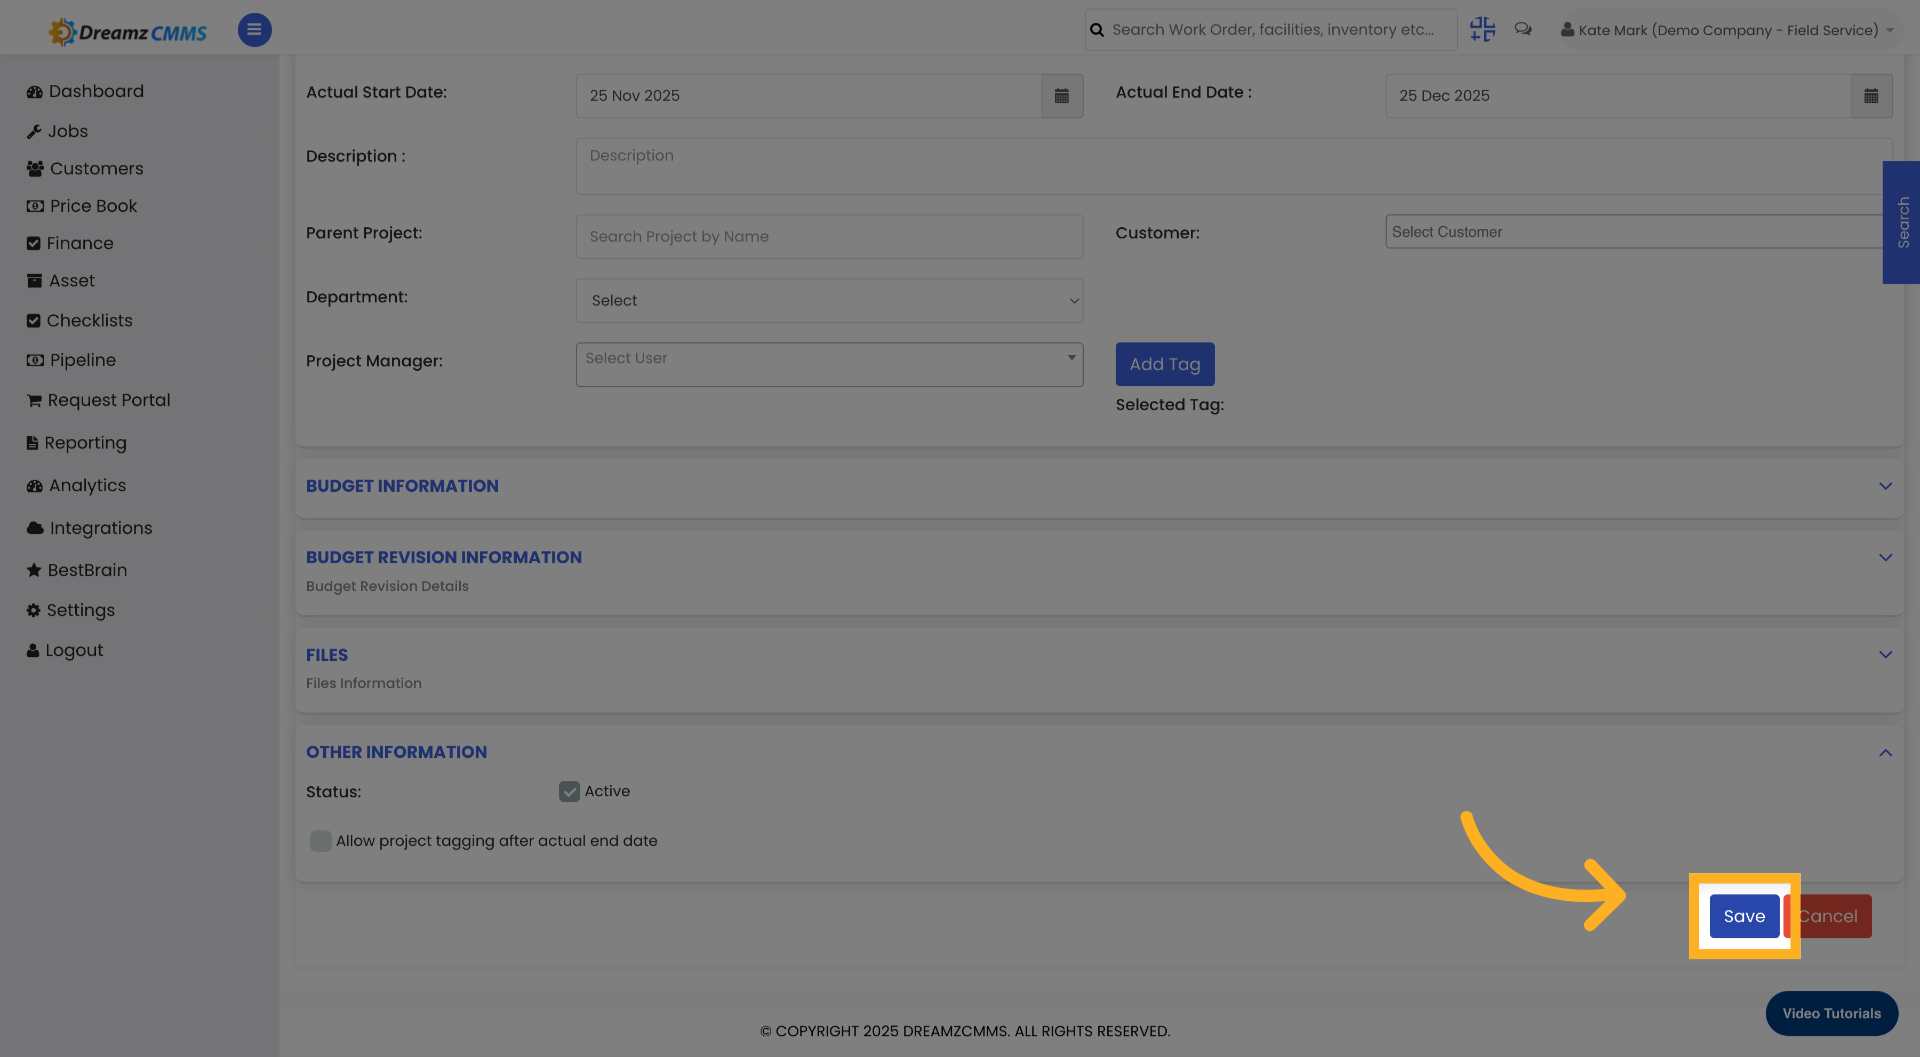The image size is (1920, 1057).
Task: Expand the Files section chevron
Action: tap(1885, 655)
